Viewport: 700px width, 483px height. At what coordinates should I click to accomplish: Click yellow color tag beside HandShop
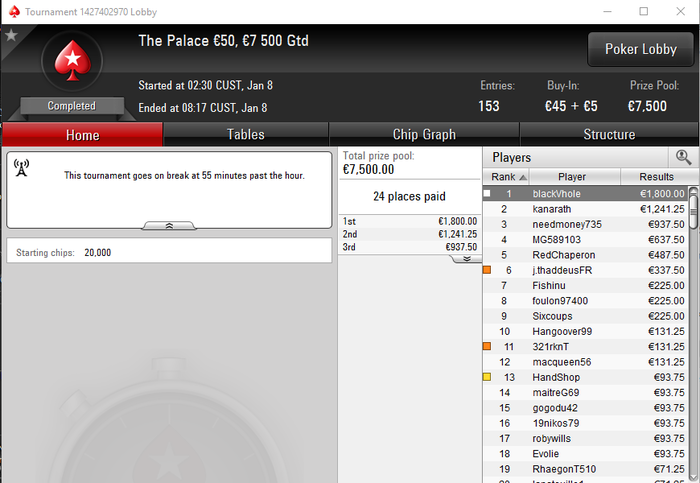coord(487,377)
